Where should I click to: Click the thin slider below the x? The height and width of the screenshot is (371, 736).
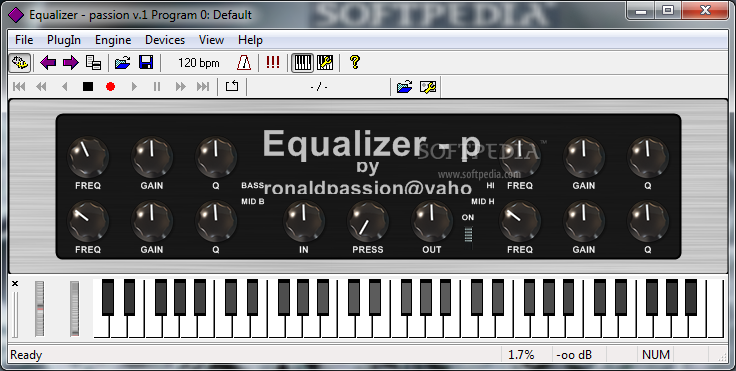[15, 314]
